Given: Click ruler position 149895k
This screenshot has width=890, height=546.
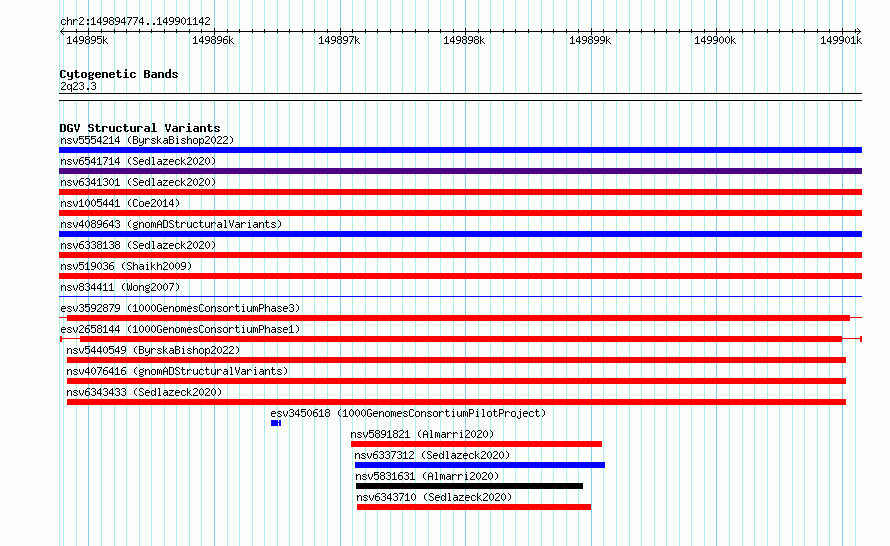Looking at the screenshot, I should pos(87,40).
